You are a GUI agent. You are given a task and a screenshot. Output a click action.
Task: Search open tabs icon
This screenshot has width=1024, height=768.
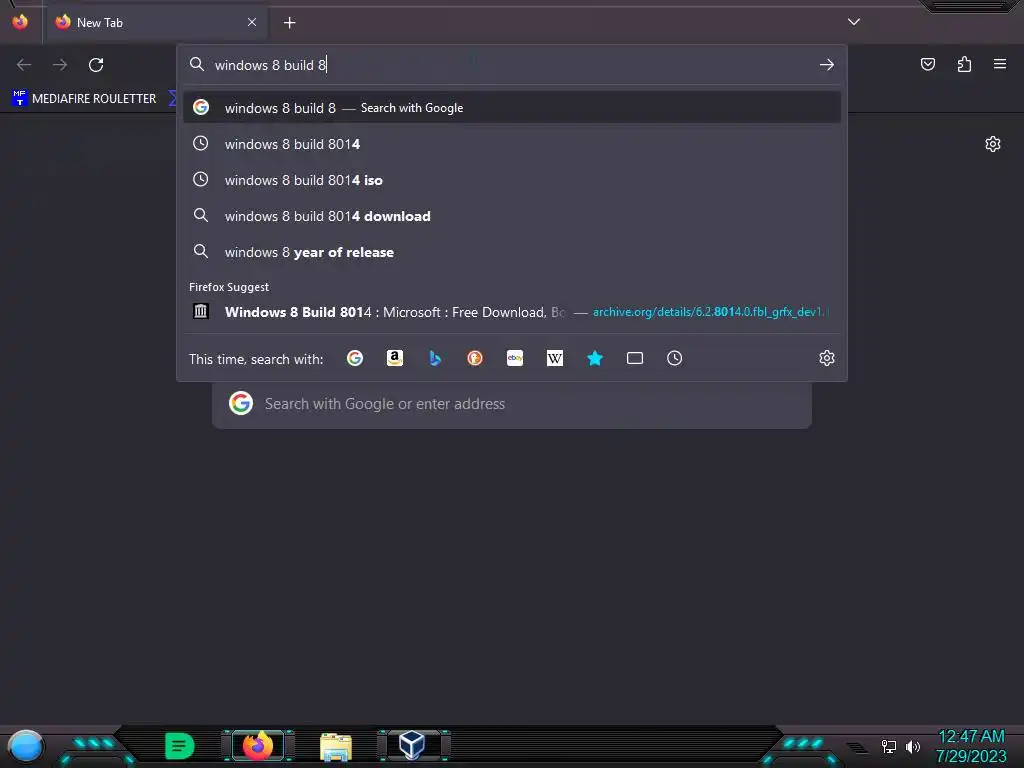click(x=635, y=358)
